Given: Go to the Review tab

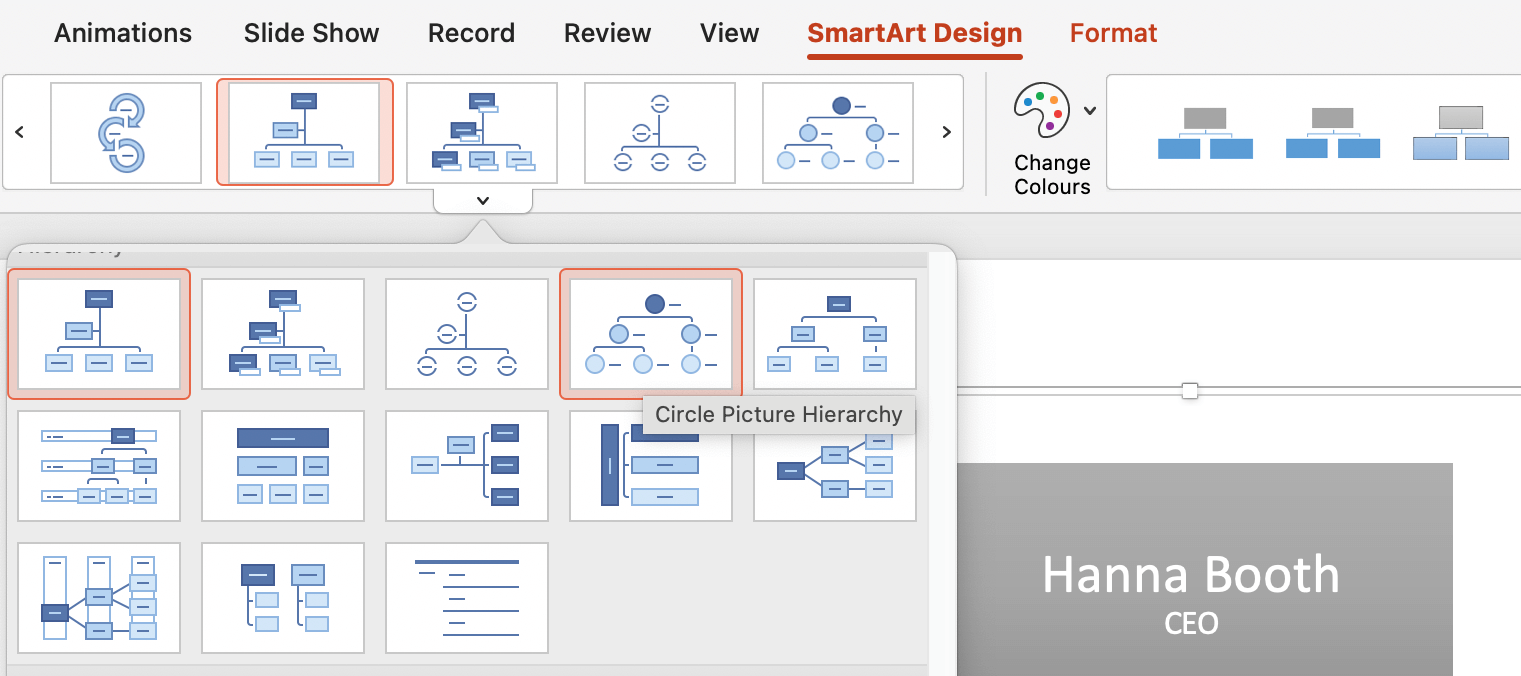Looking at the screenshot, I should (607, 32).
